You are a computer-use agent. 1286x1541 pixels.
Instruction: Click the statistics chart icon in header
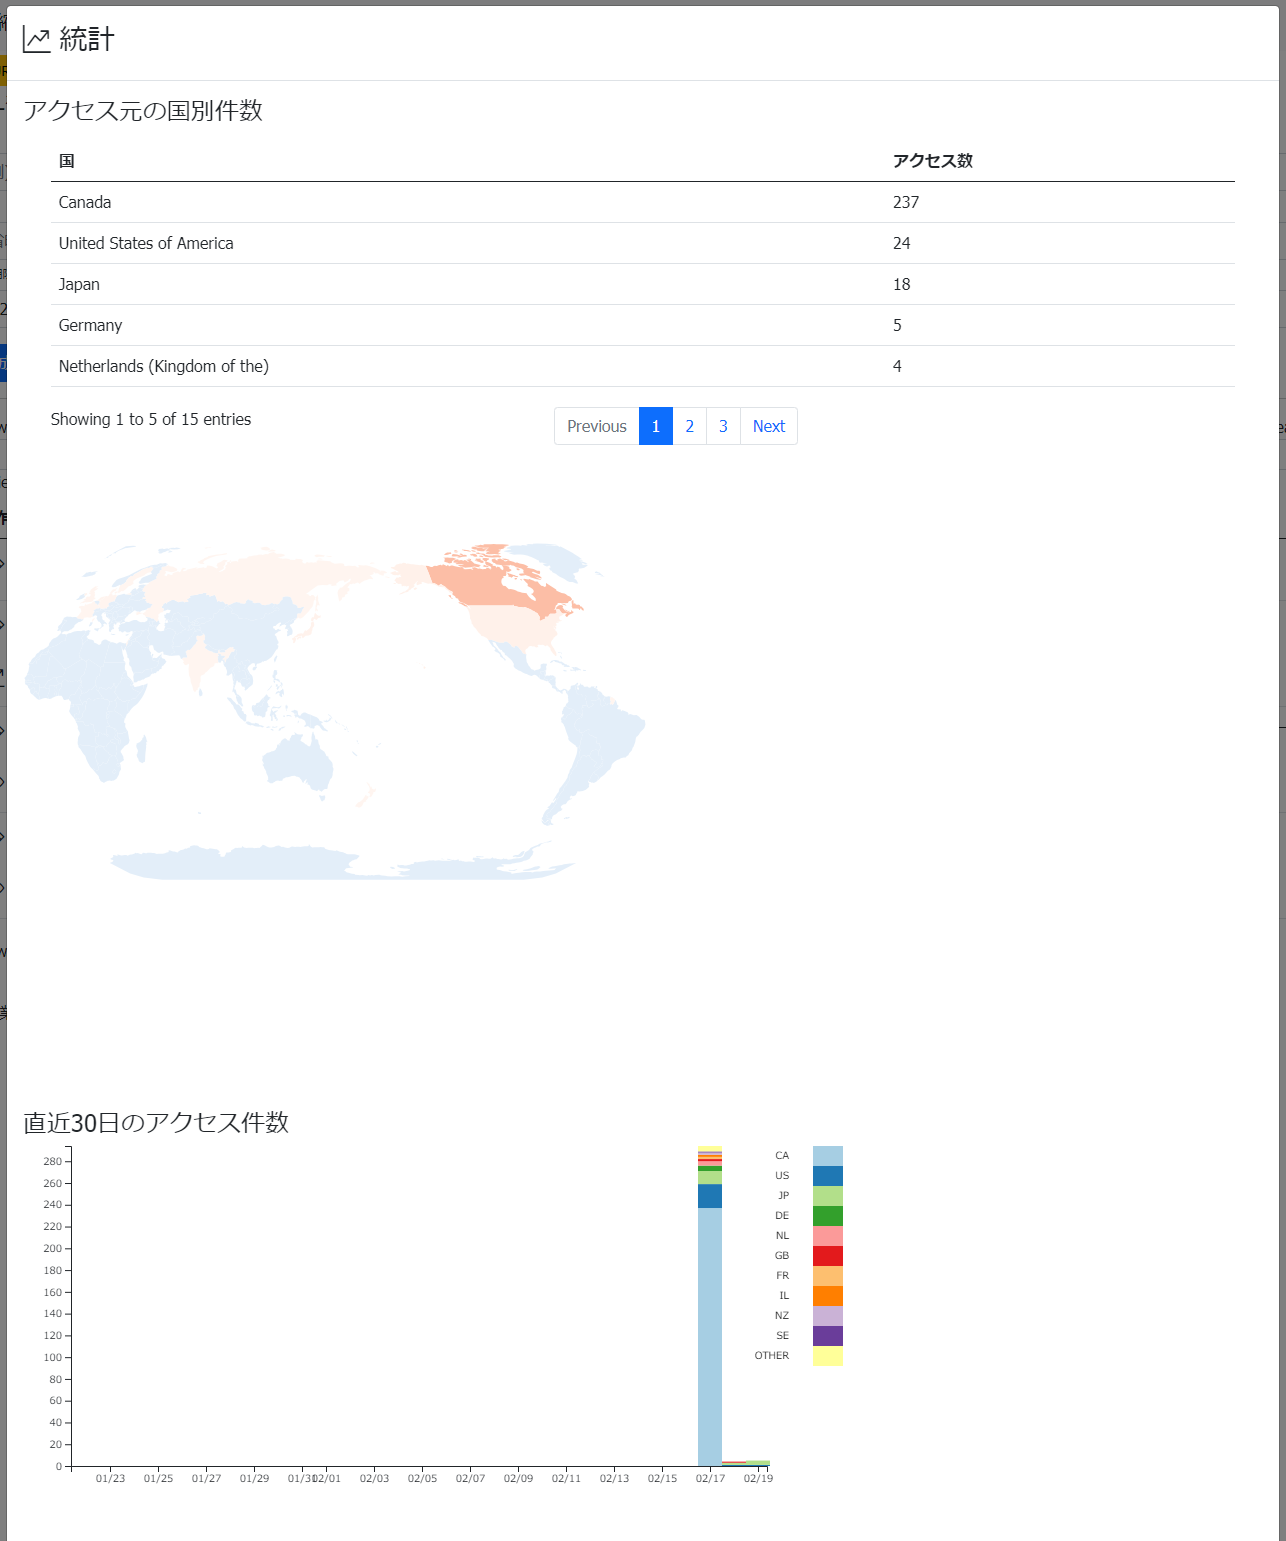37,40
